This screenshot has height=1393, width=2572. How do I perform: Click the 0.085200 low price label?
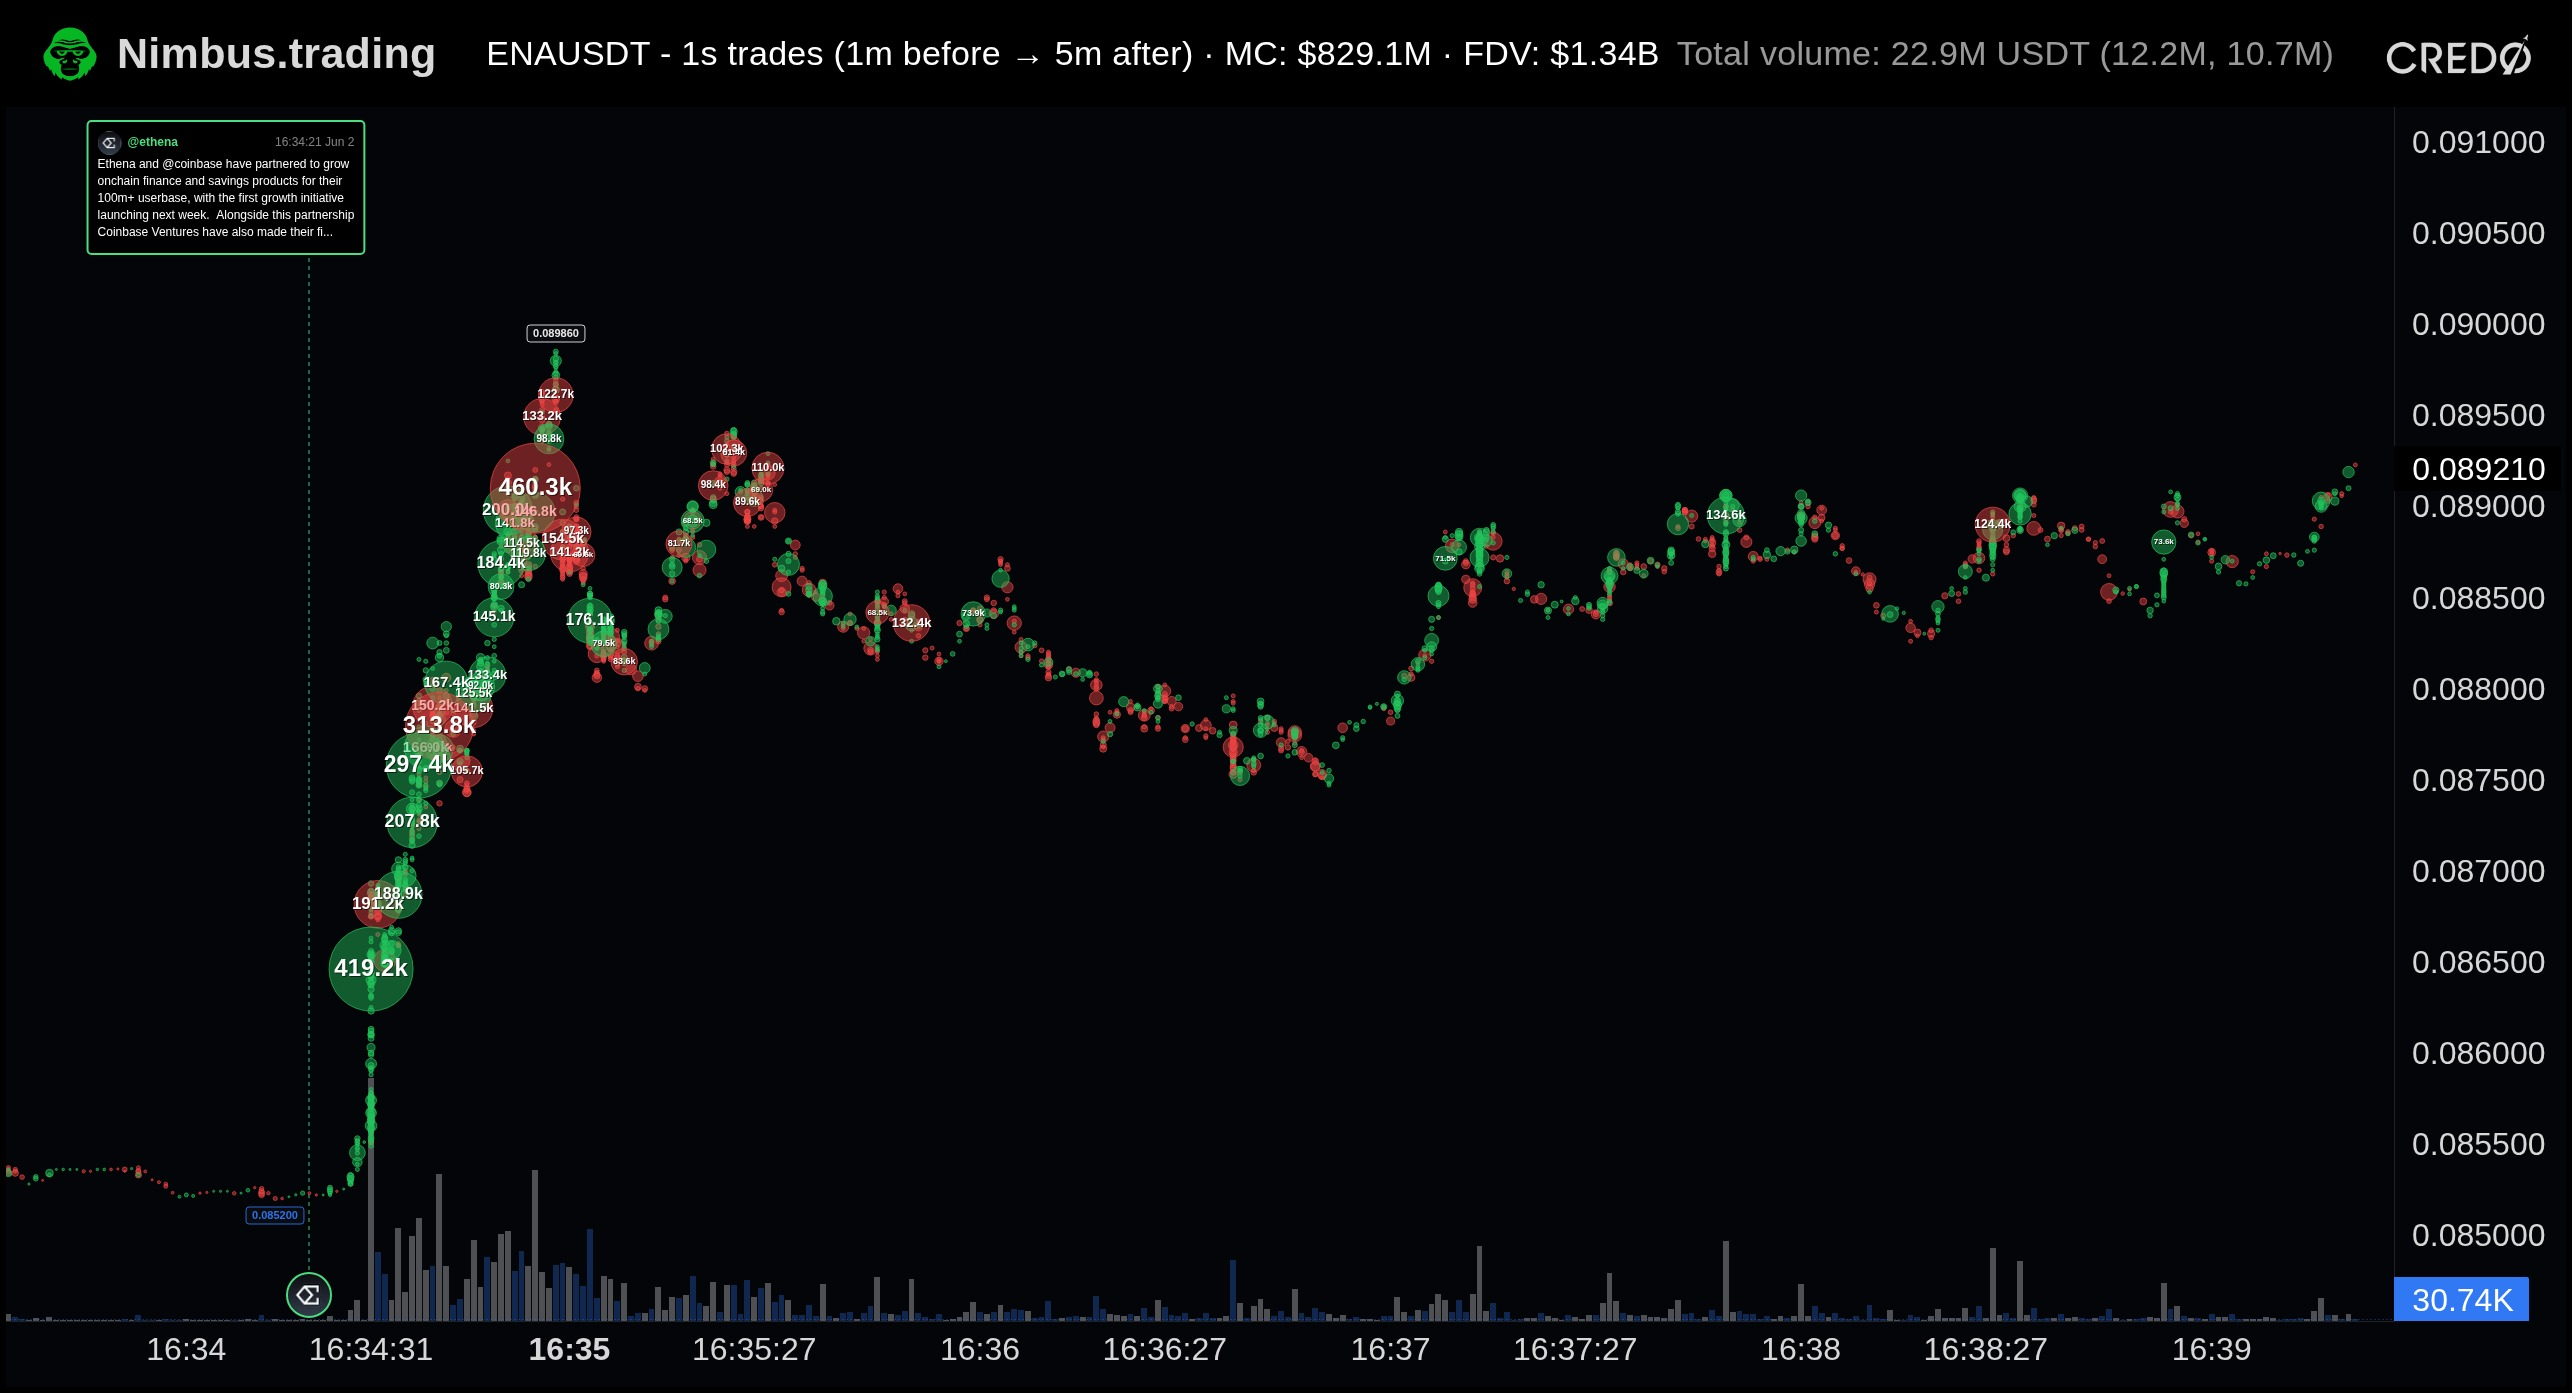(x=275, y=1215)
